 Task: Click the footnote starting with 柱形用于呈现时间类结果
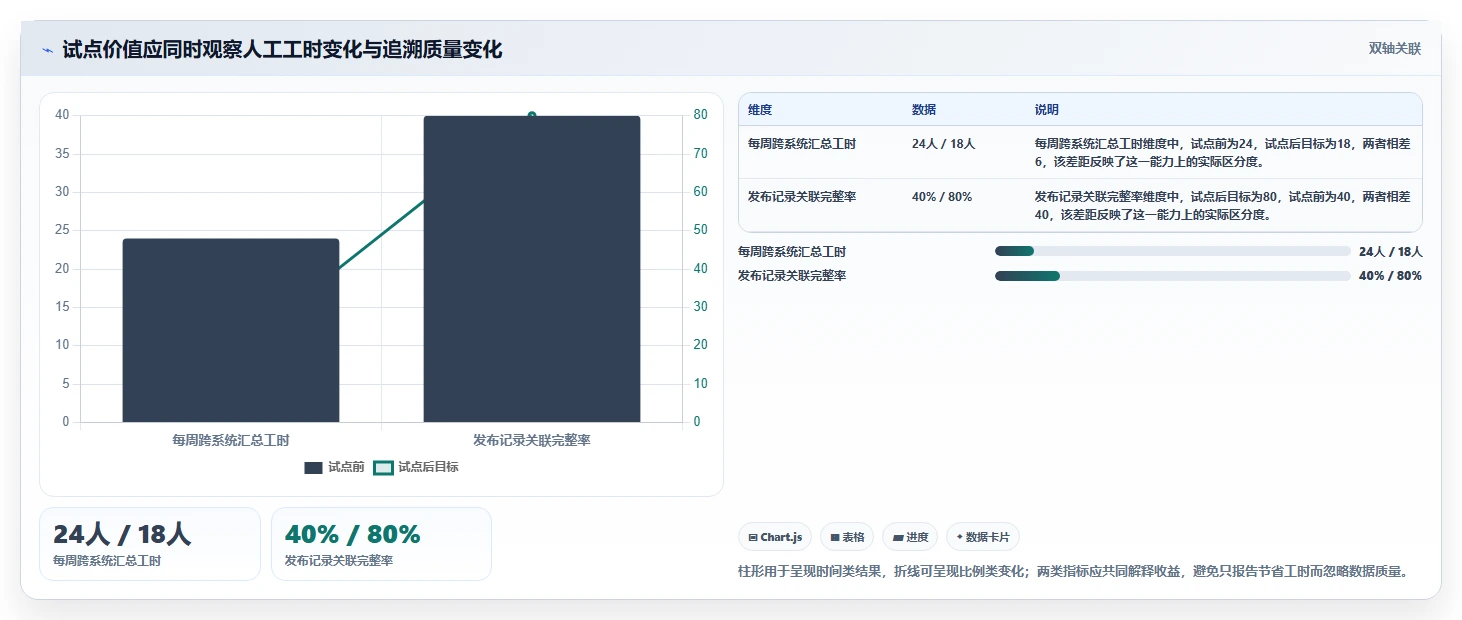tap(1074, 572)
